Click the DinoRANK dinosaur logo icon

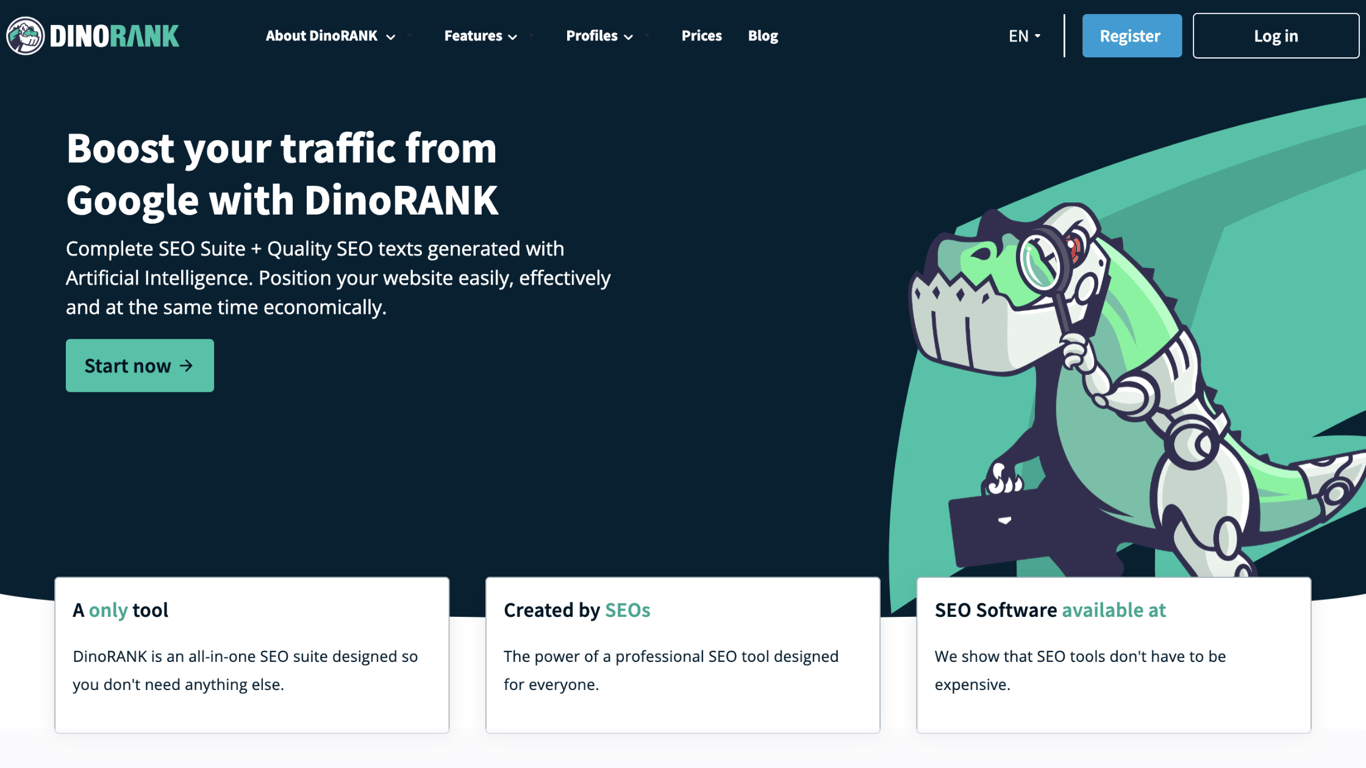pyautogui.click(x=25, y=36)
